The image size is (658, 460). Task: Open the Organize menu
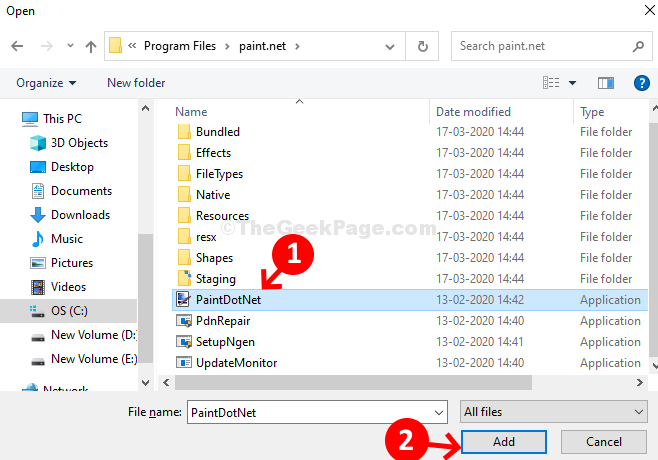pyautogui.click(x=46, y=83)
